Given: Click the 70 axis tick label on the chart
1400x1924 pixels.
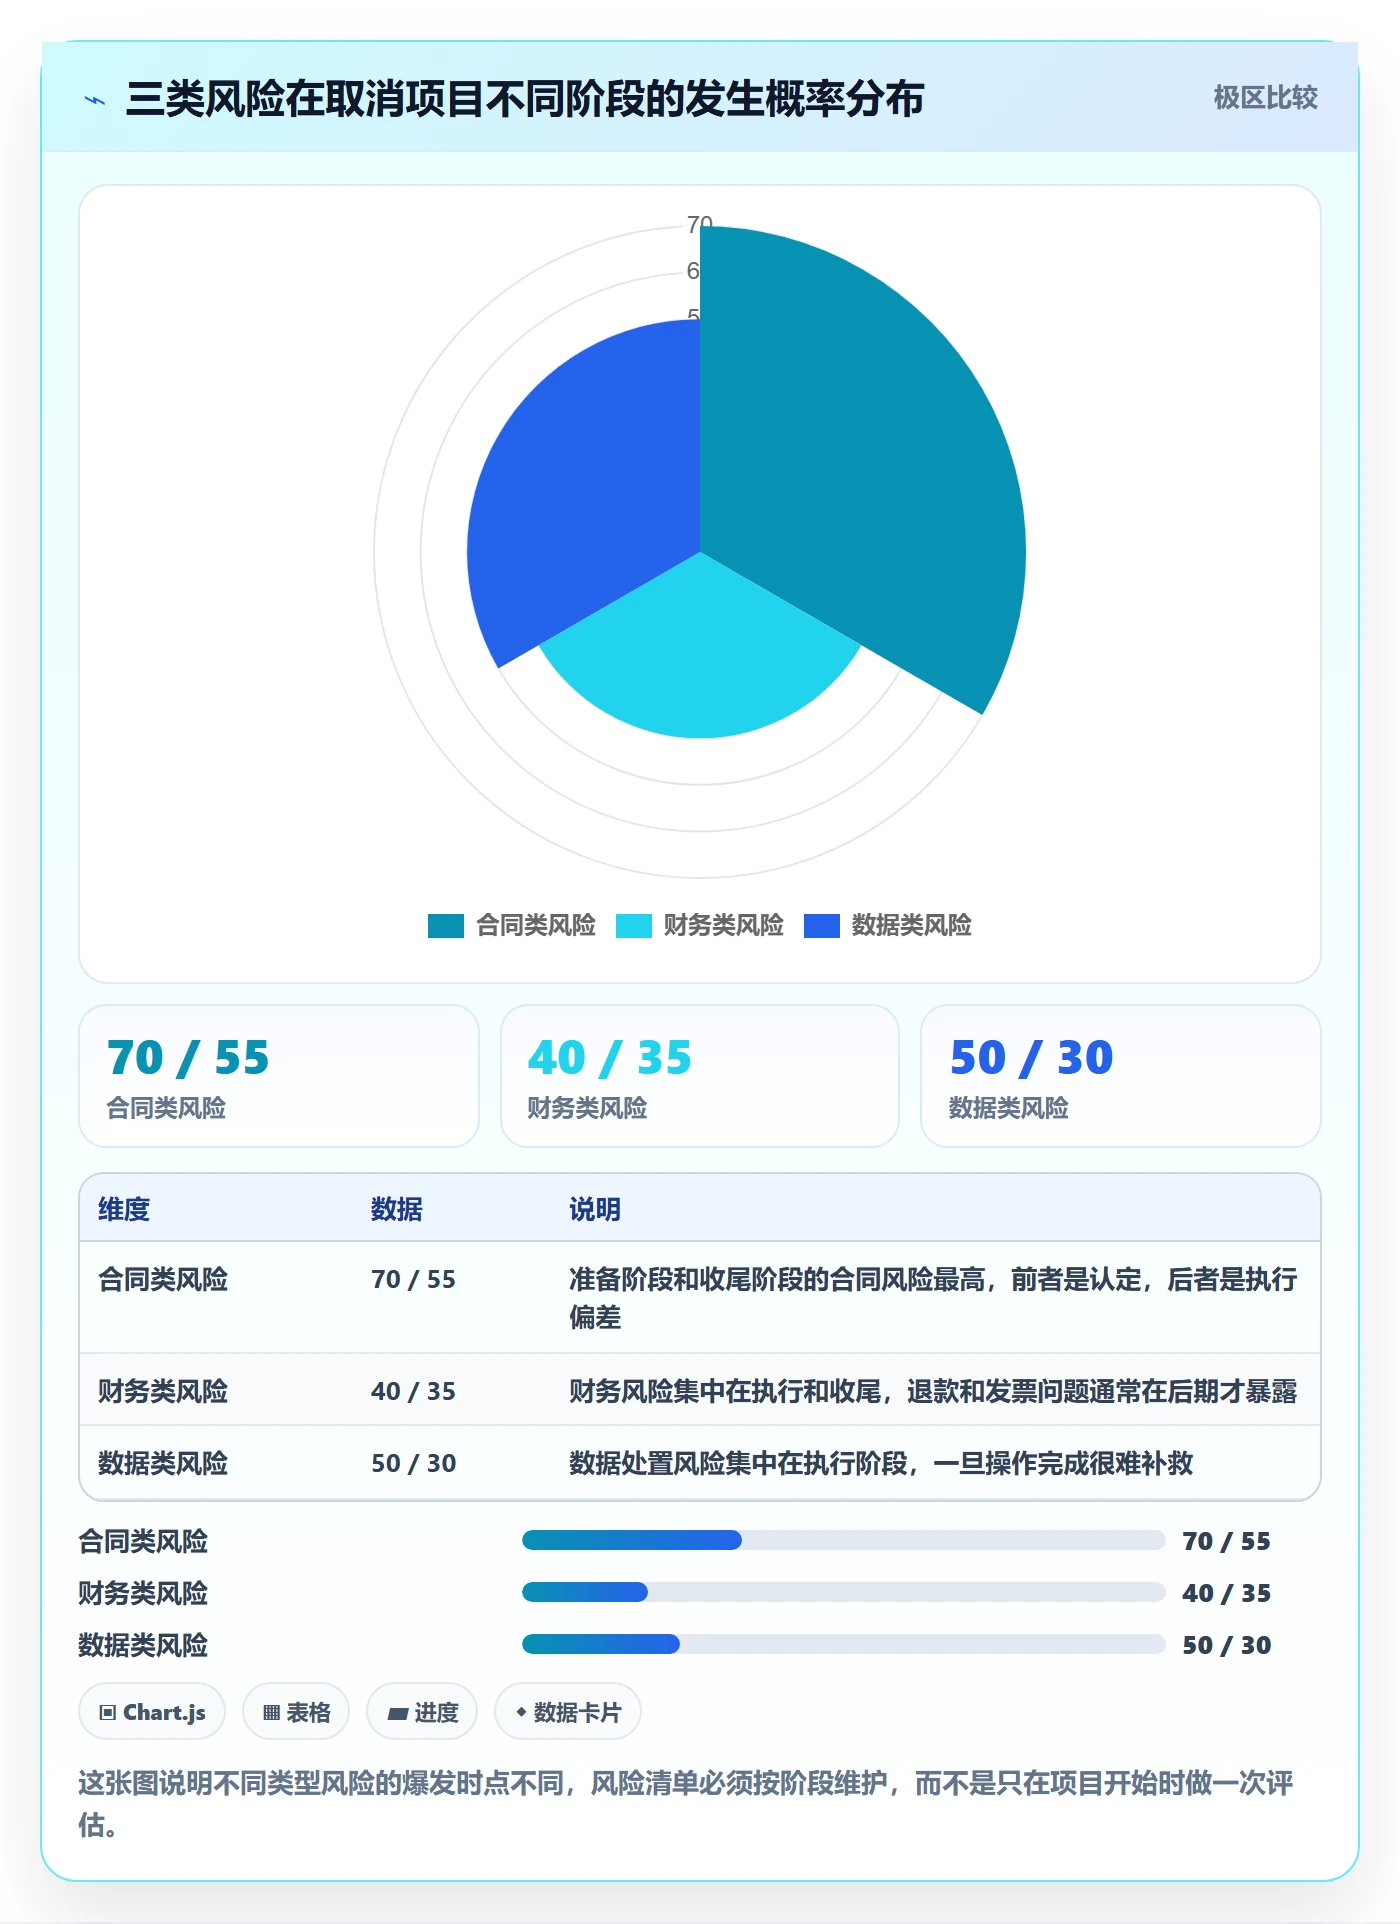Looking at the screenshot, I should (x=699, y=224).
